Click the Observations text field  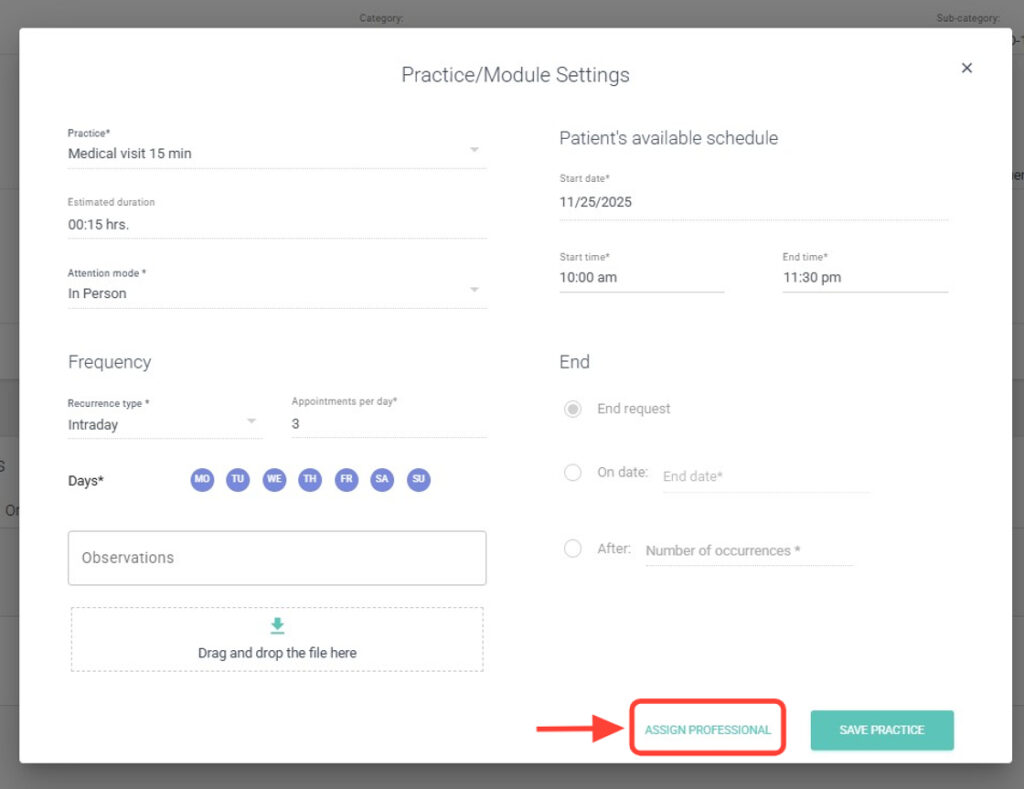277,558
